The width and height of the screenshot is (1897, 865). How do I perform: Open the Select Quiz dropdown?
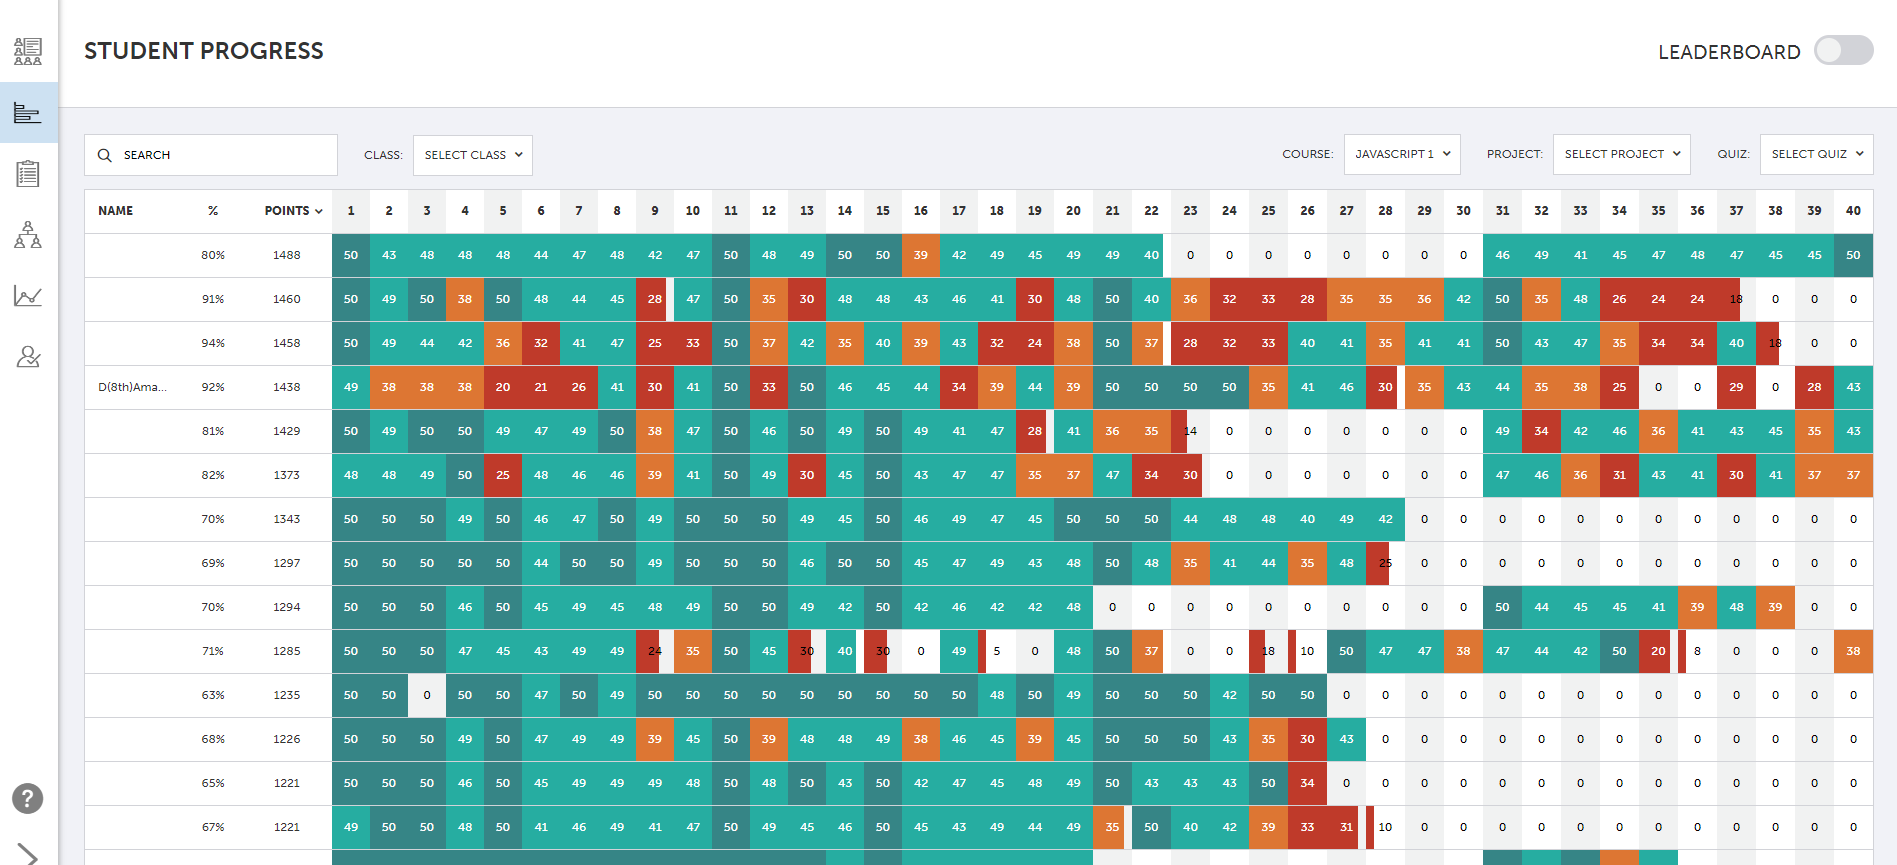1817,154
